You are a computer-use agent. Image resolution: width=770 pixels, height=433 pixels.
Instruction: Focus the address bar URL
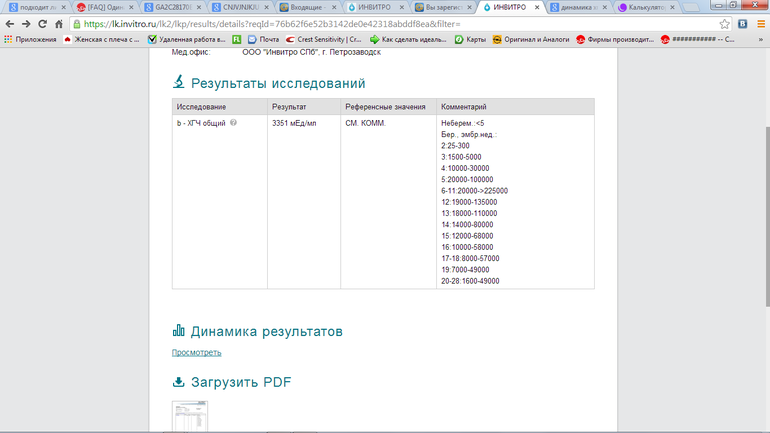pos(272,24)
